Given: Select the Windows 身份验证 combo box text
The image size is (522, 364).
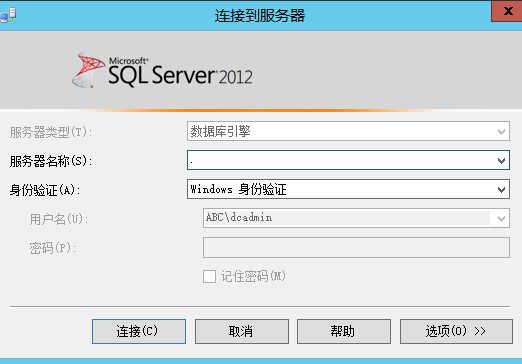Looking at the screenshot, I should coord(239,189).
